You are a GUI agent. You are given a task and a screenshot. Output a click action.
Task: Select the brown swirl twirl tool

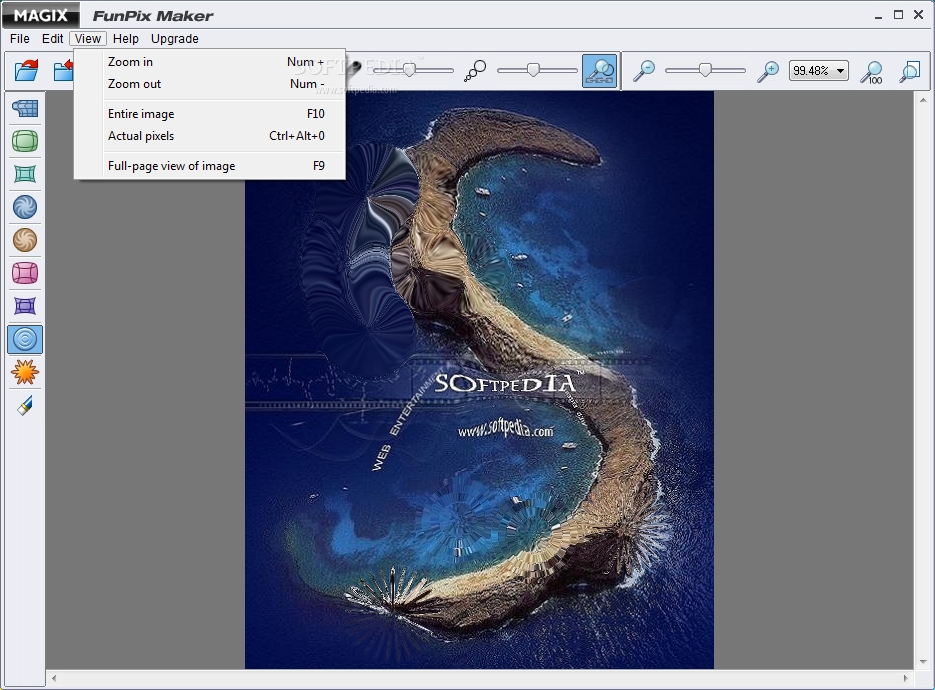pos(25,240)
